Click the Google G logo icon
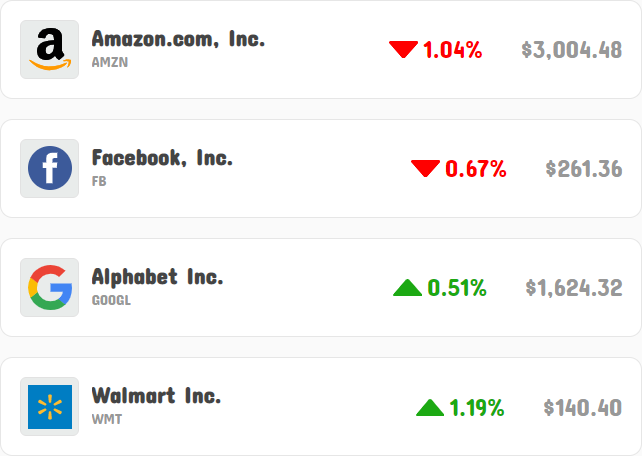 pos(50,287)
